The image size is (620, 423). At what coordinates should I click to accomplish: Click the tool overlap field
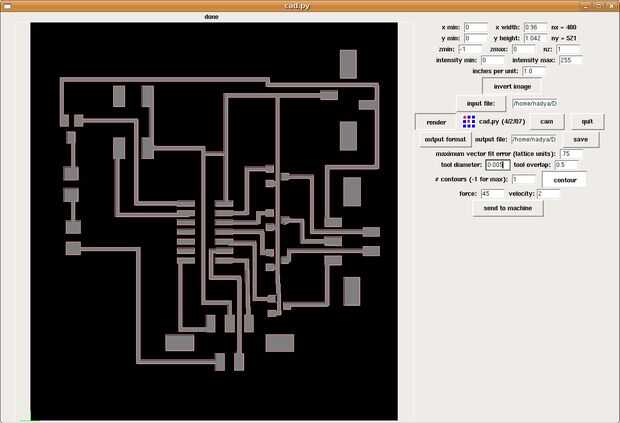pyautogui.click(x=567, y=164)
